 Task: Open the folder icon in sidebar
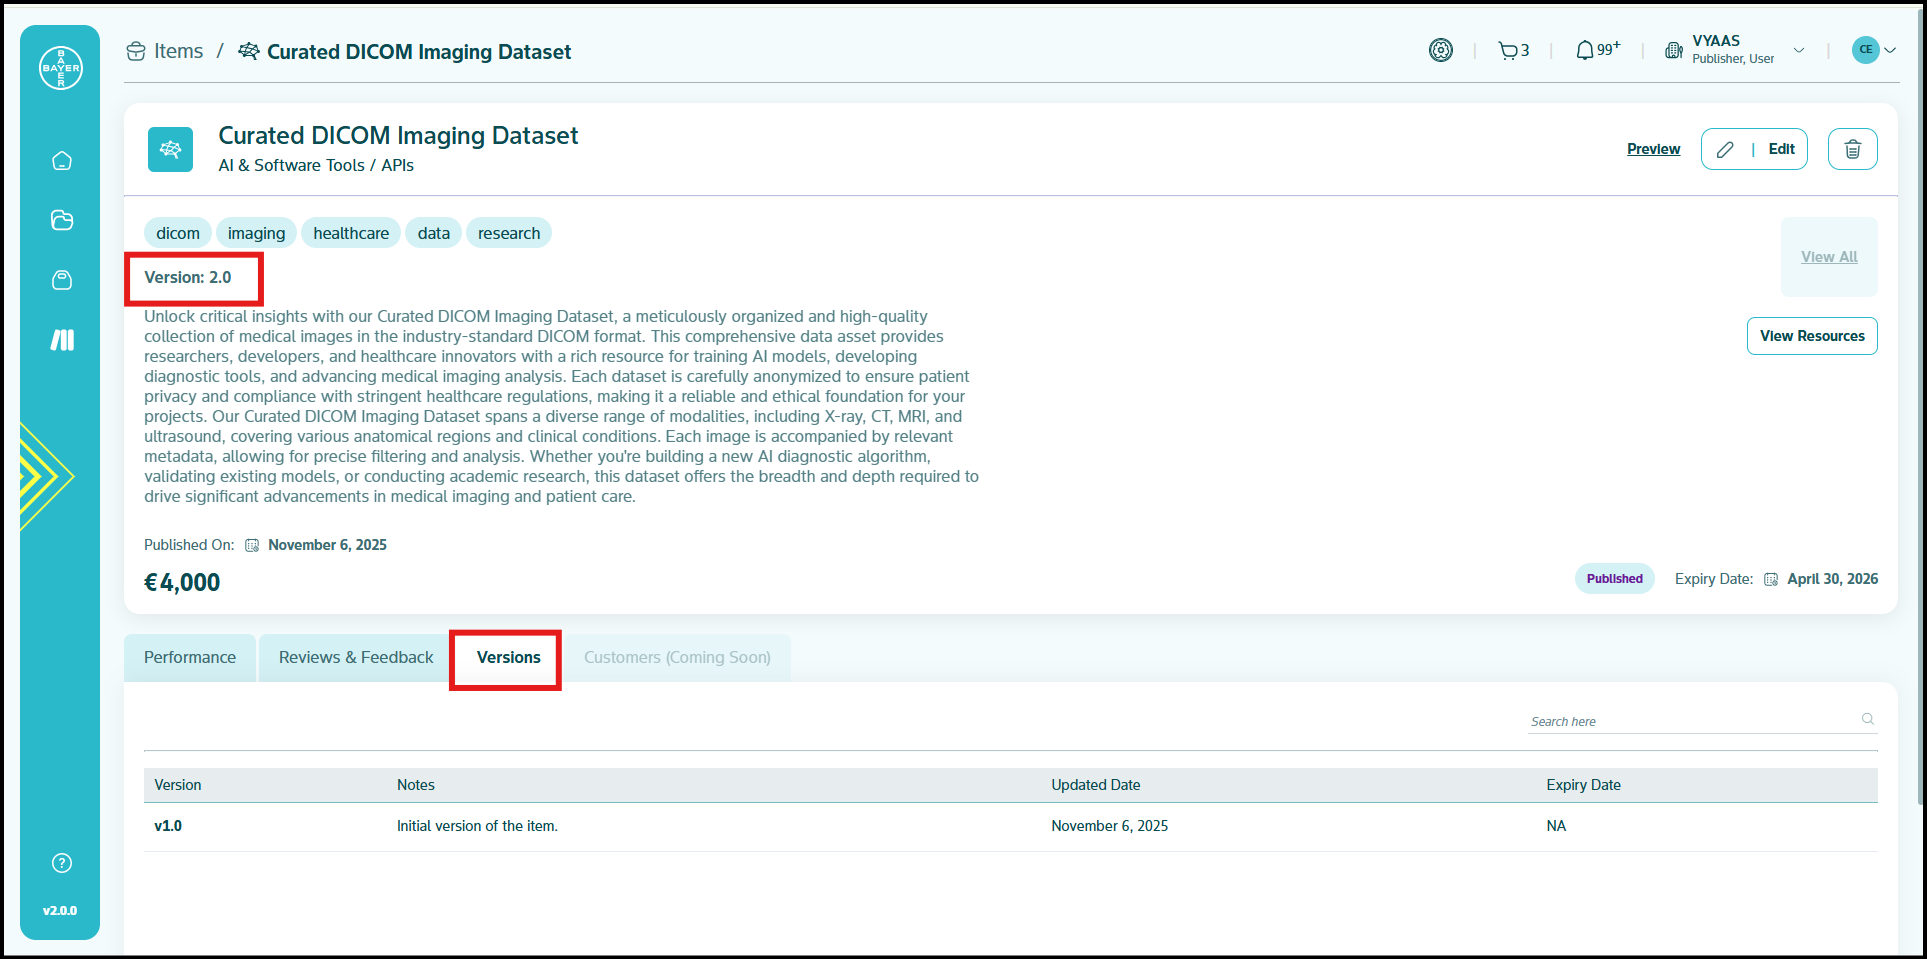[62, 220]
